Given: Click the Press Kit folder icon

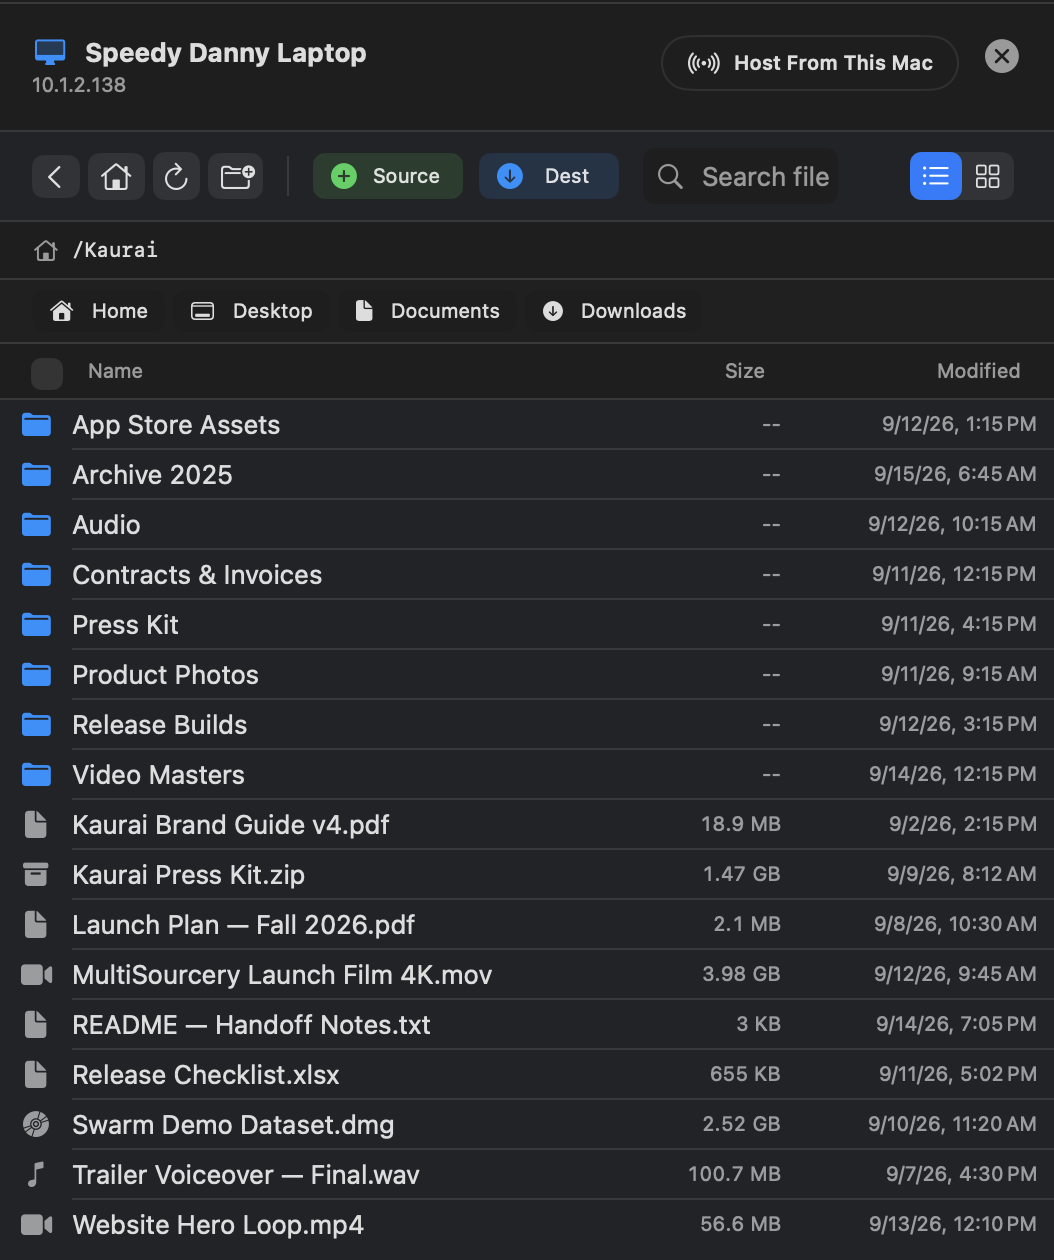Looking at the screenshot, I should 37,625.
